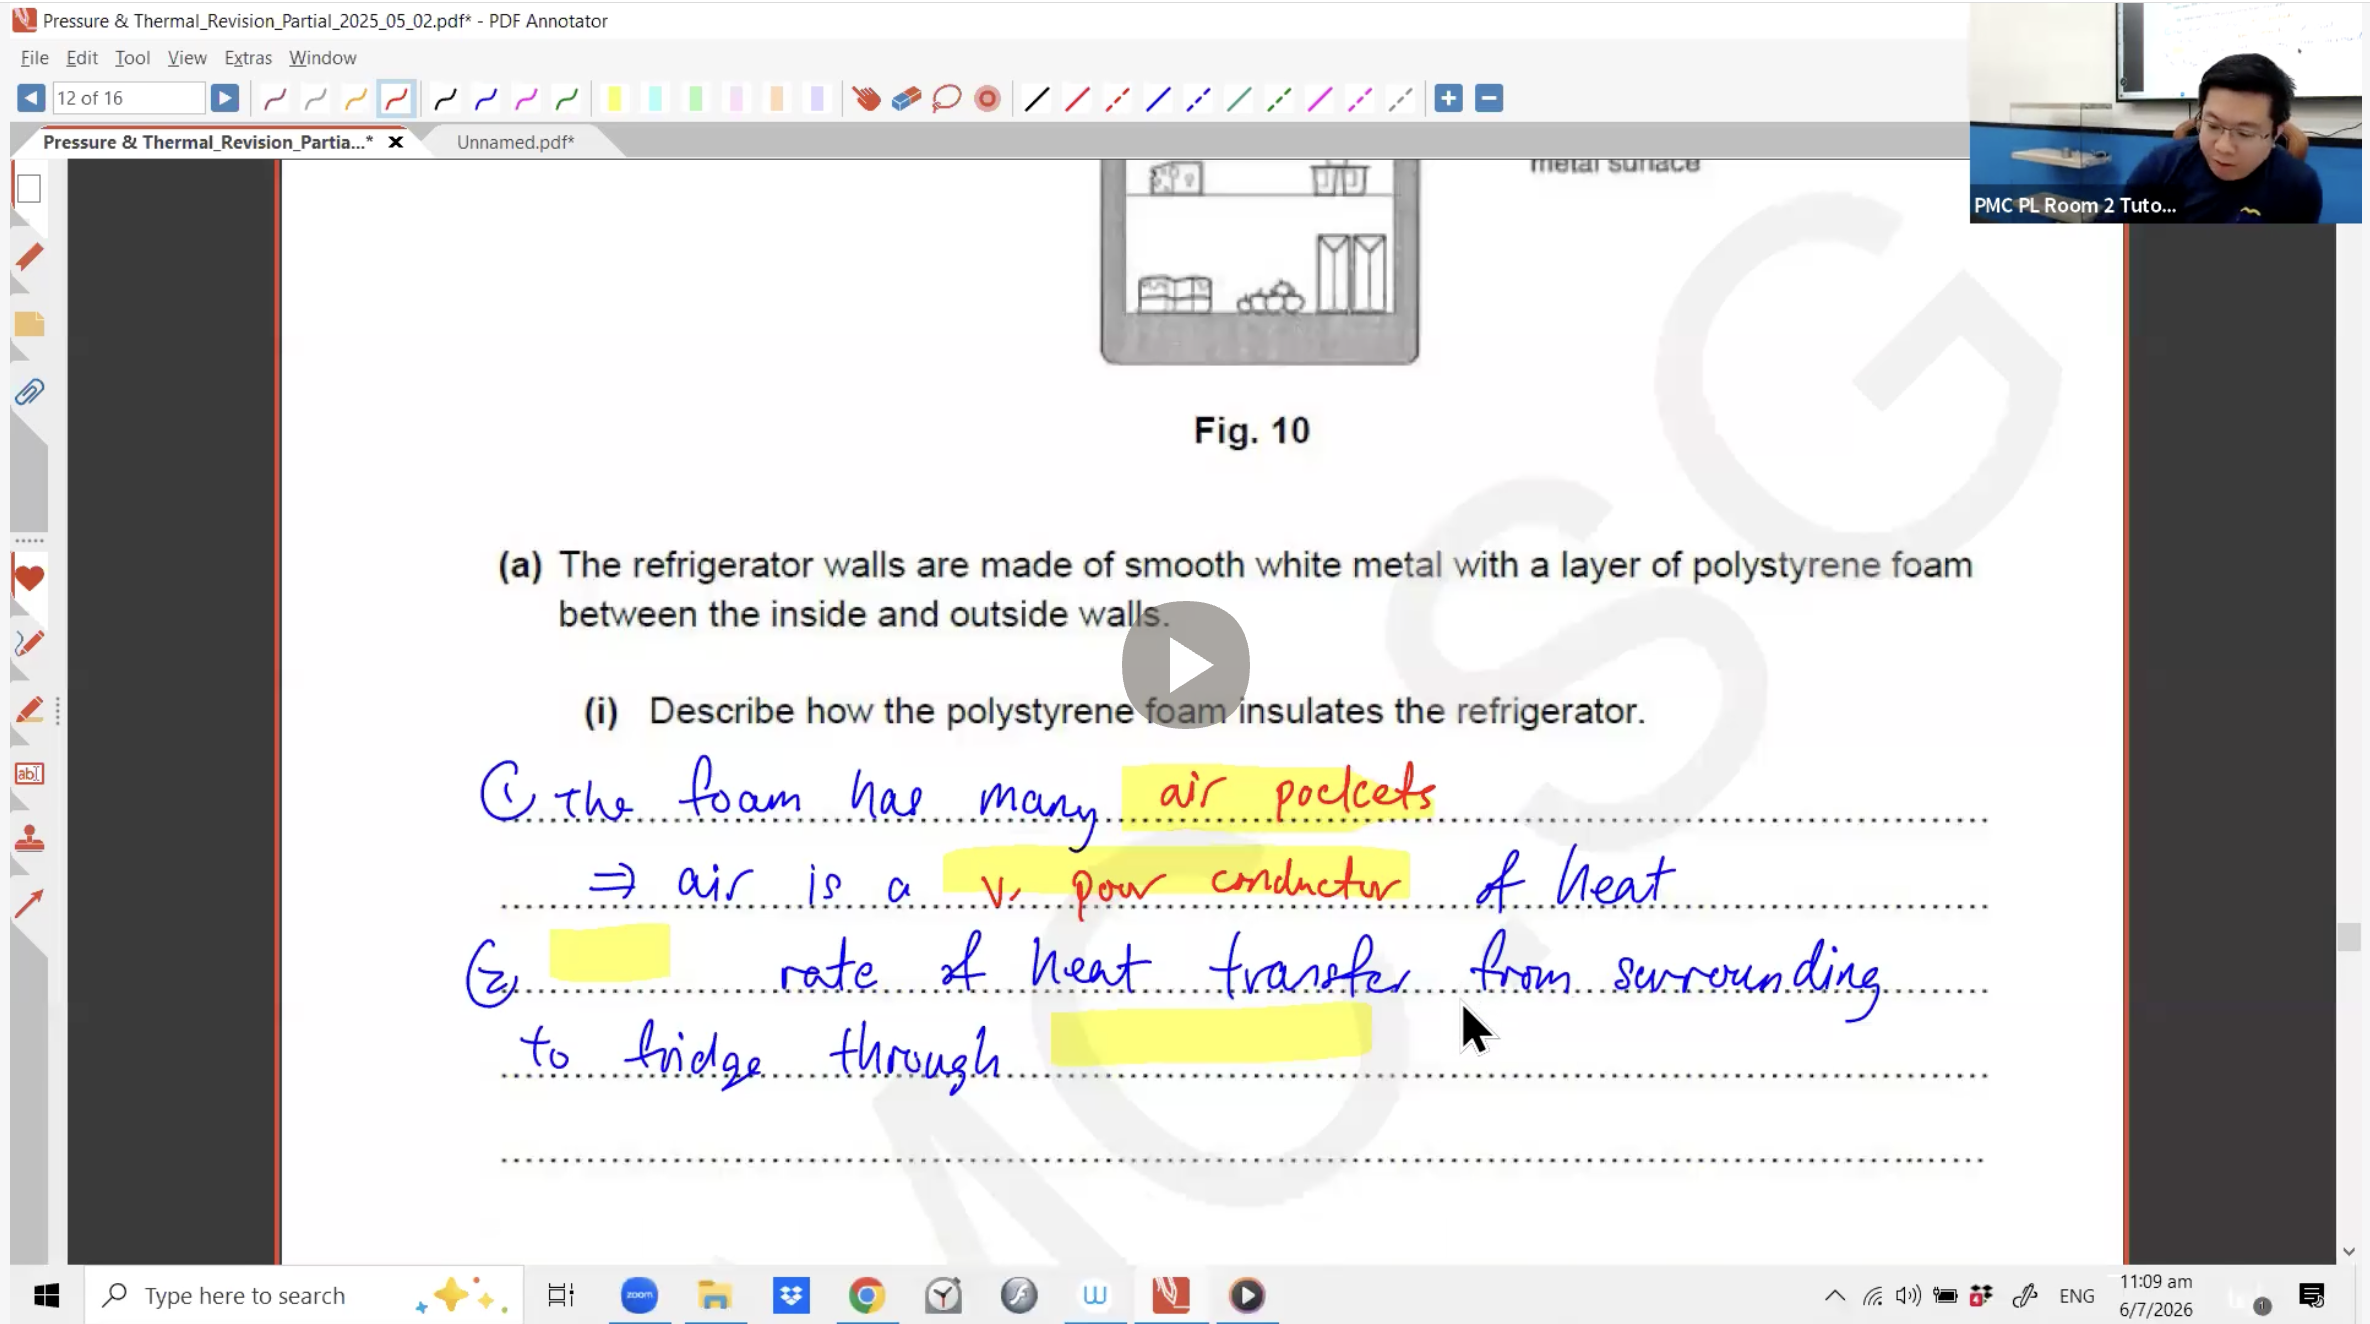Viewport: 2370px width, 1324px height.
Task: Select the freehand pen tool in sidebar
Action: [29, 643]
